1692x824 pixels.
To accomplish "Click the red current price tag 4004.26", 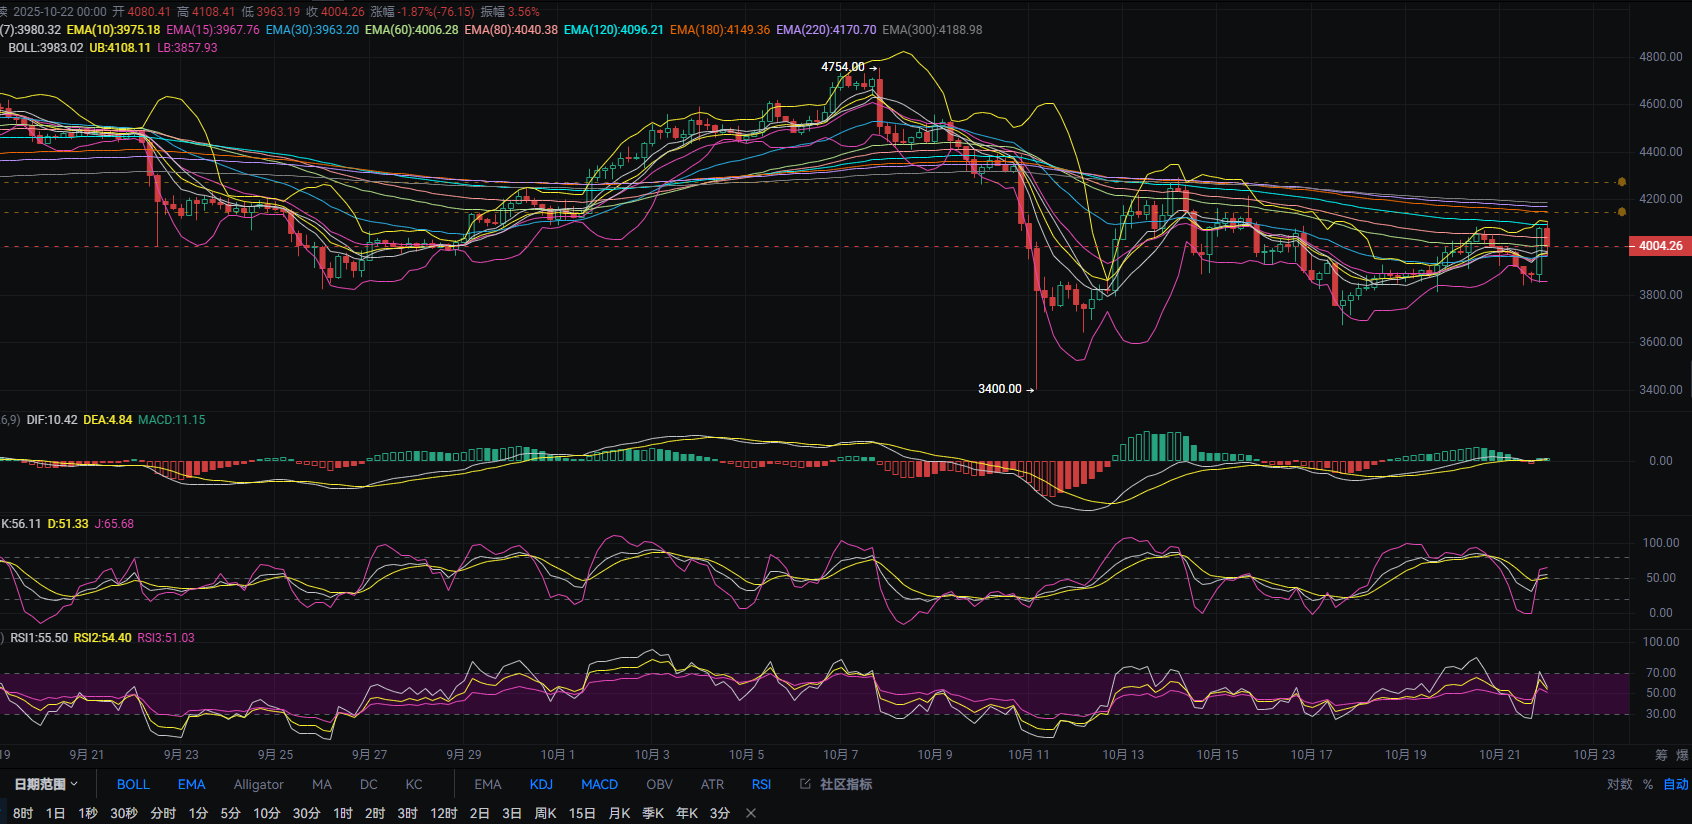I will click(x=1660, y=246).
